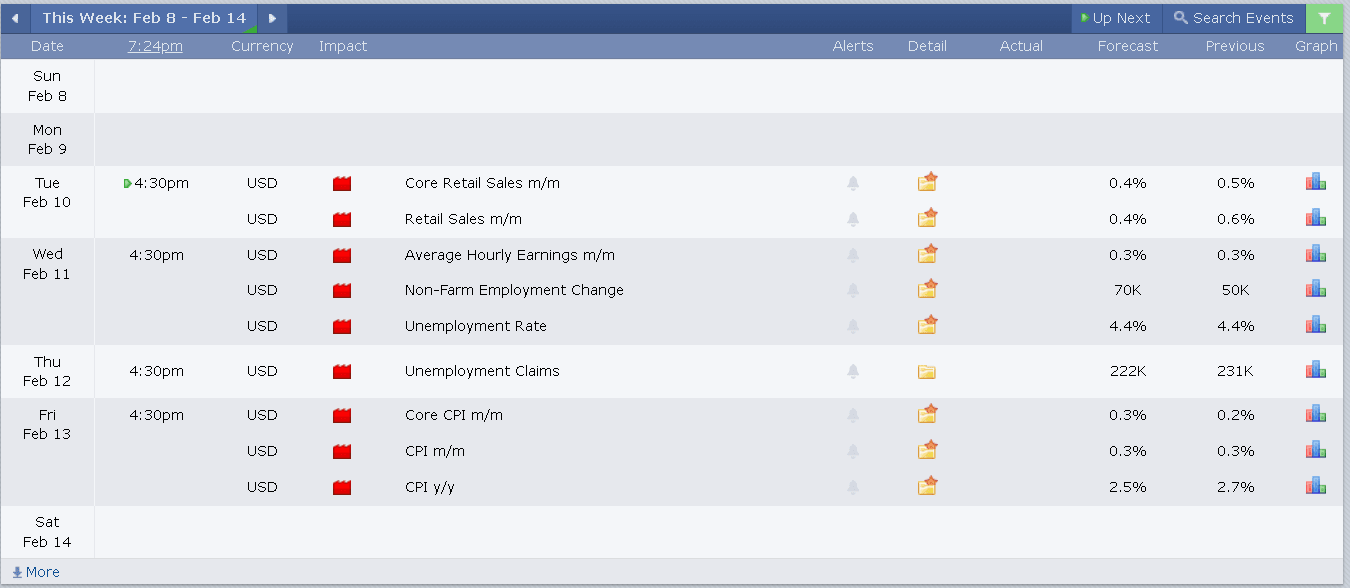This screenshot has height=588, width=1350.
Task: Go to next week arrow
Action: [x=272, y=18]
